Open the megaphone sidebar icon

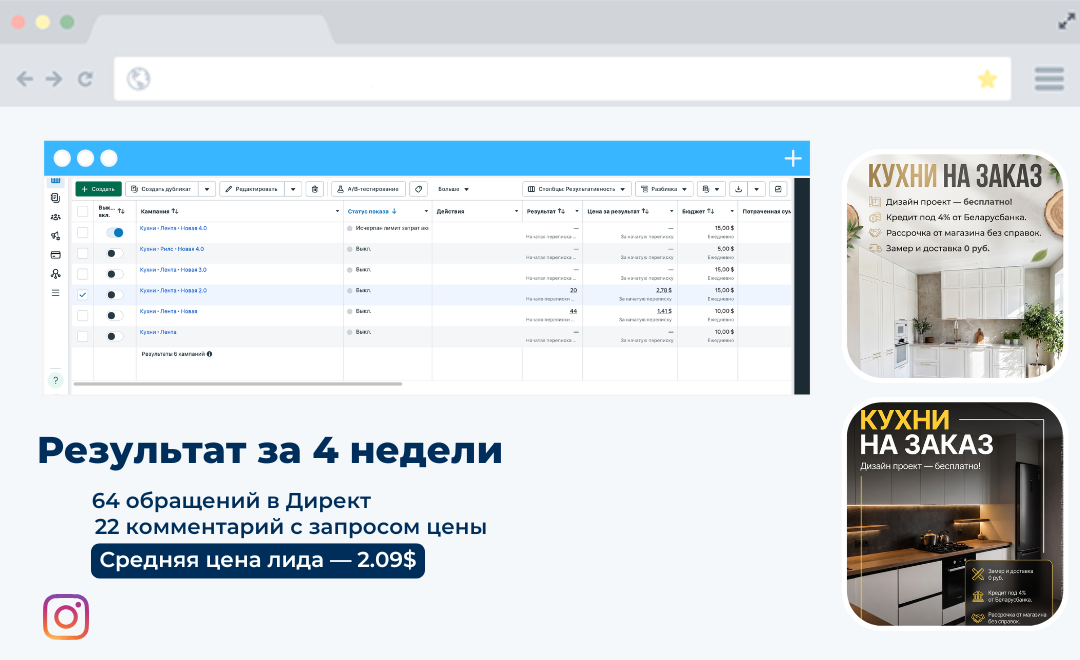pyautogui.click(x=56, y=236)
